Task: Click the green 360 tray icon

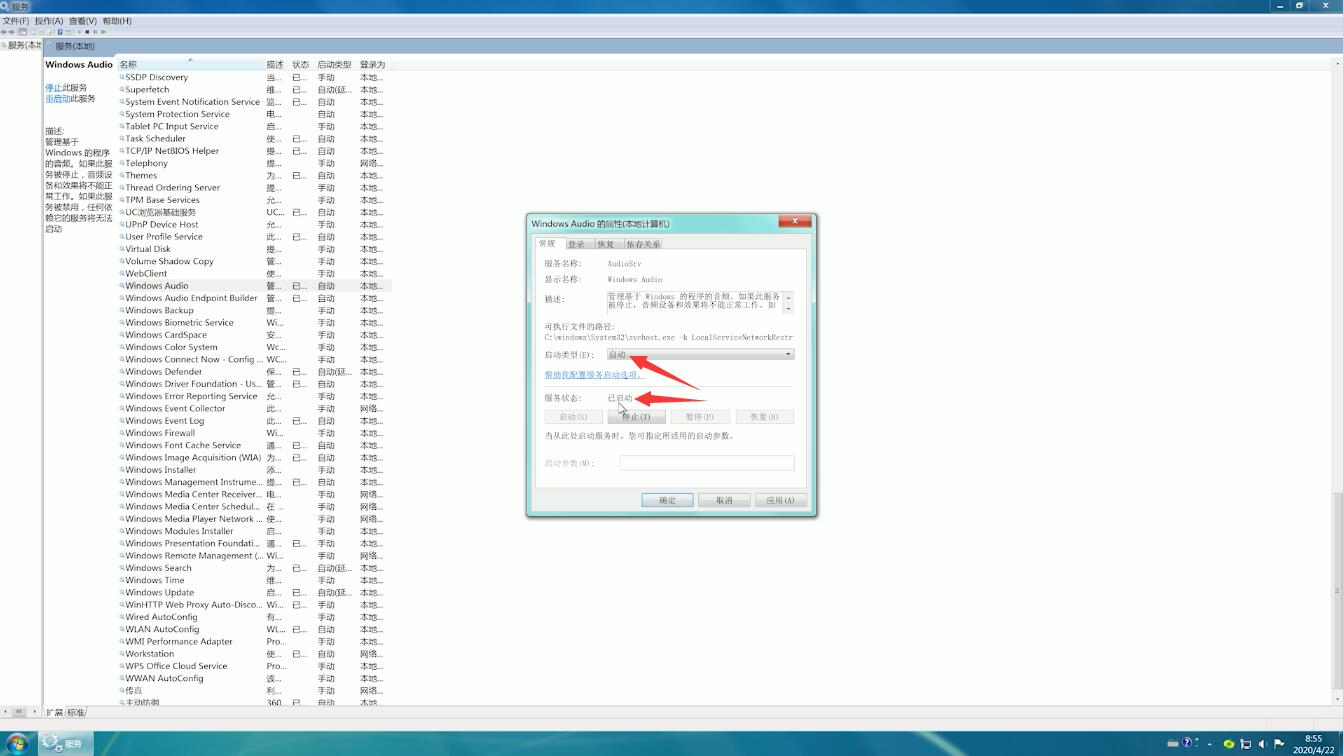Action: pyautogui.click(x=1229, y=744)
